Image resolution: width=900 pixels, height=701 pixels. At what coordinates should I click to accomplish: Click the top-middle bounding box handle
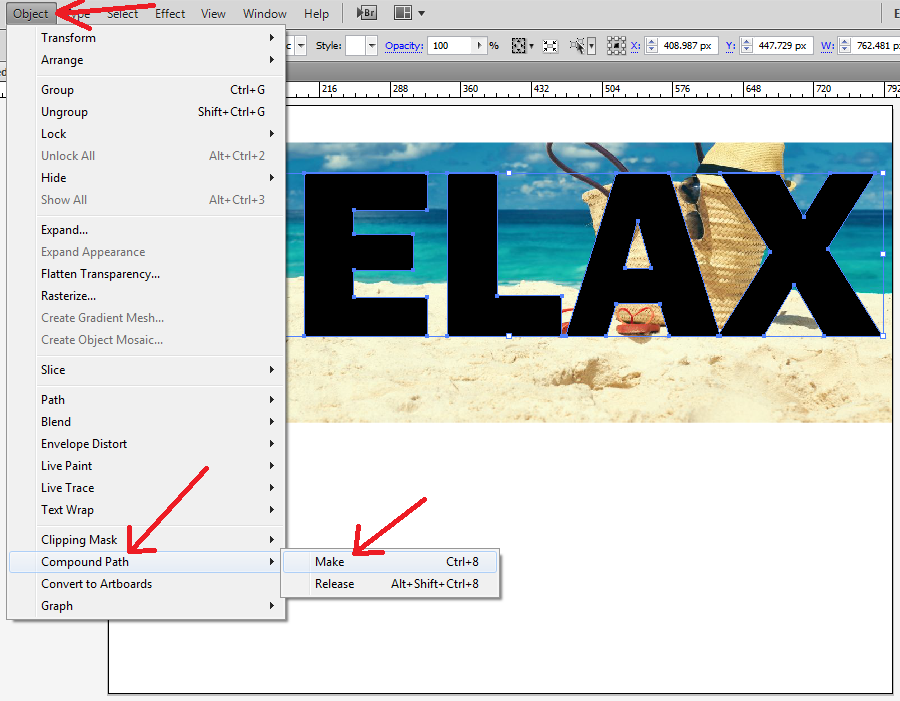pyautogui.click(x=509, y=173)
